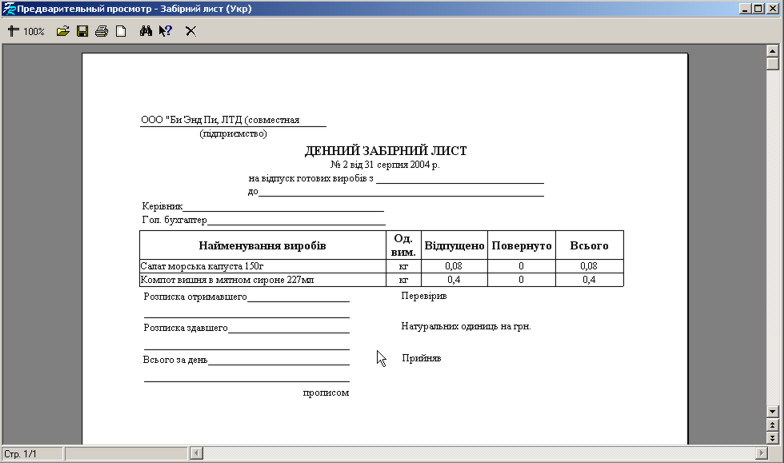Open a report file via folder icon
Image resolution: width=784 pixels, height=463 pixels.
pyautogui.click(x=63, y=31)
